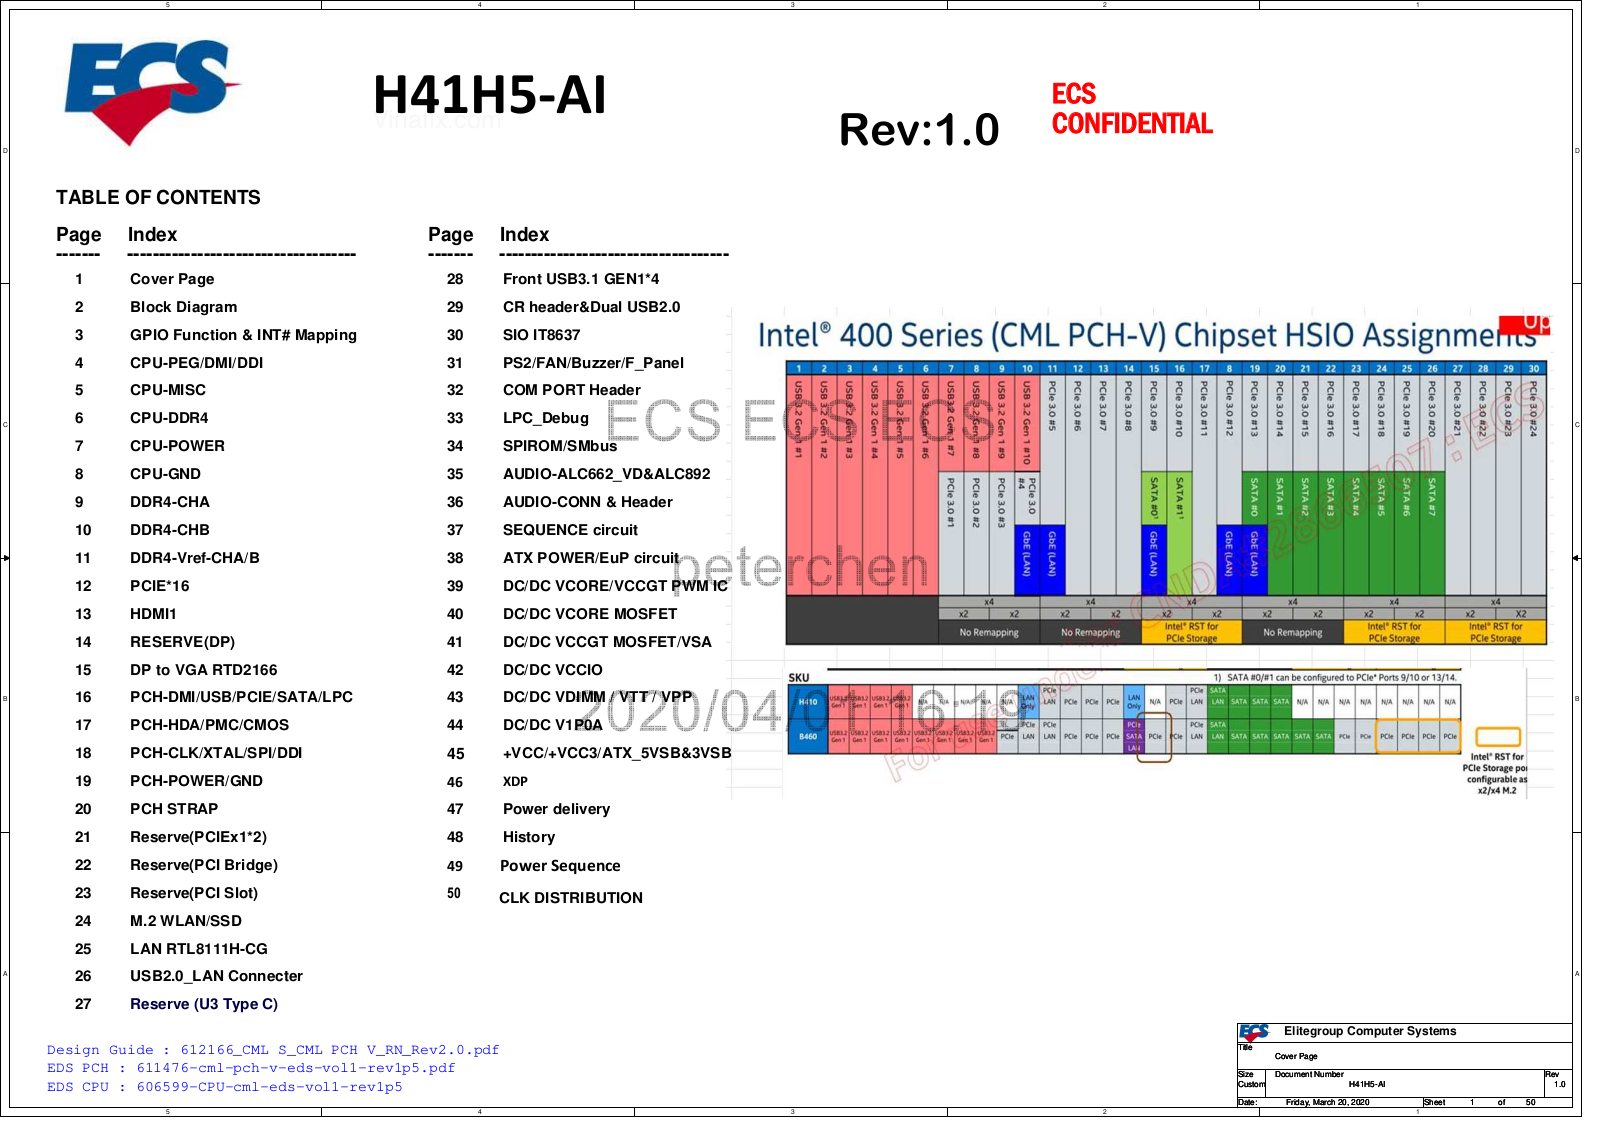Viewport: 1600px width, 1131px height.
Task: Select the CPU-GND entry
Action: [x=166, y=474]
